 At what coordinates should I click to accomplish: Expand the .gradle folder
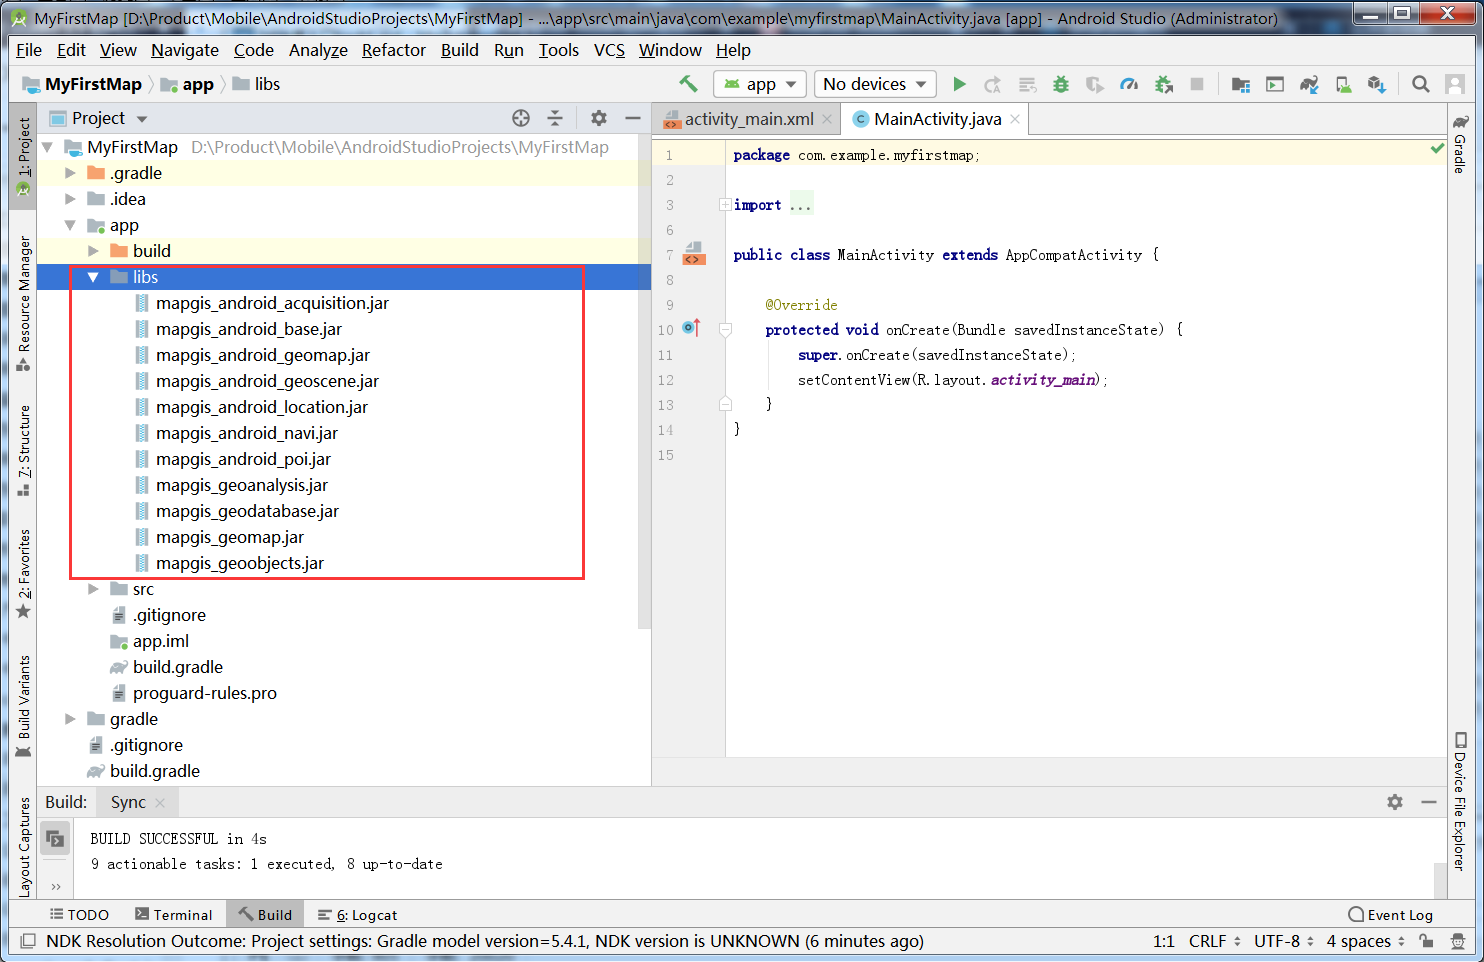[70, 173]
